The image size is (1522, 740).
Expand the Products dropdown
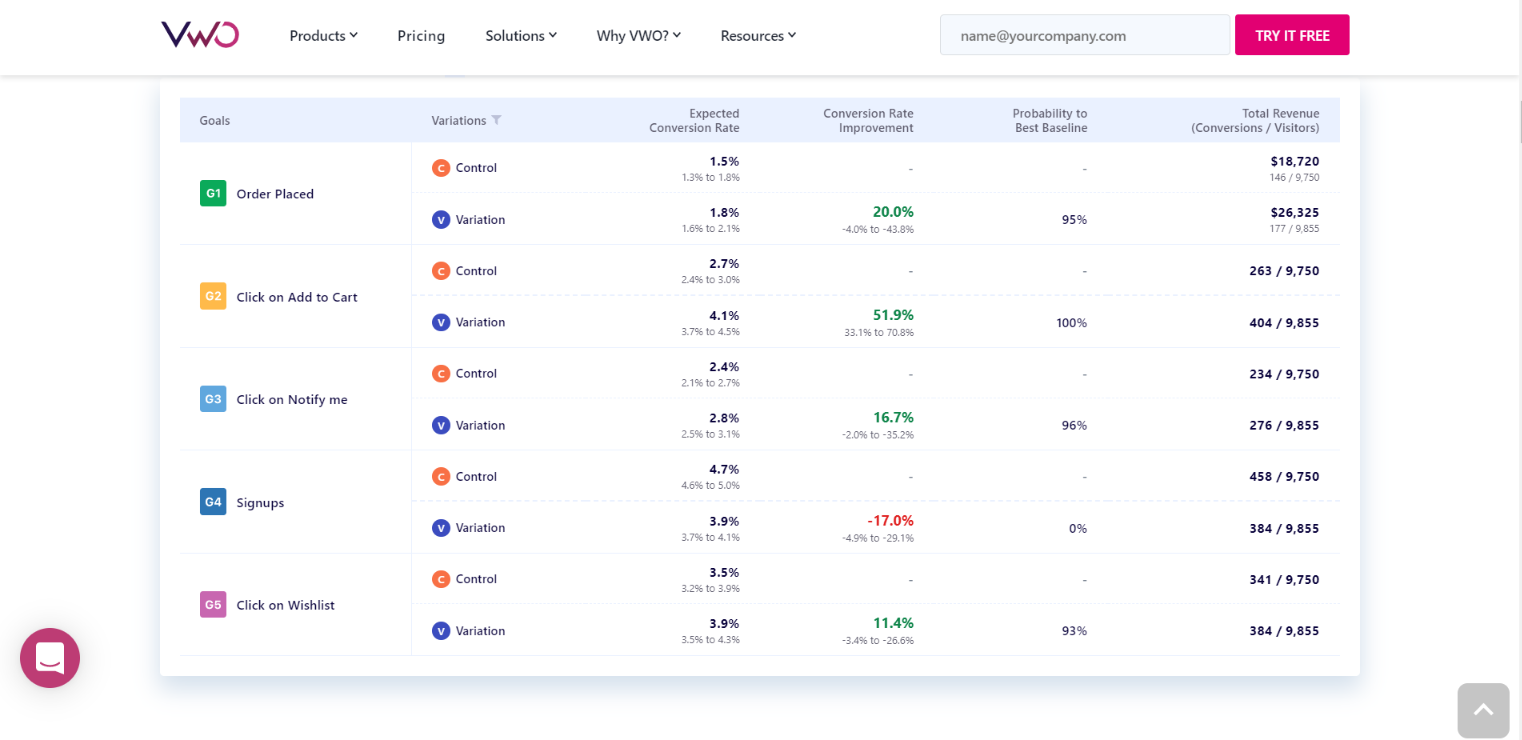[322, 35]
